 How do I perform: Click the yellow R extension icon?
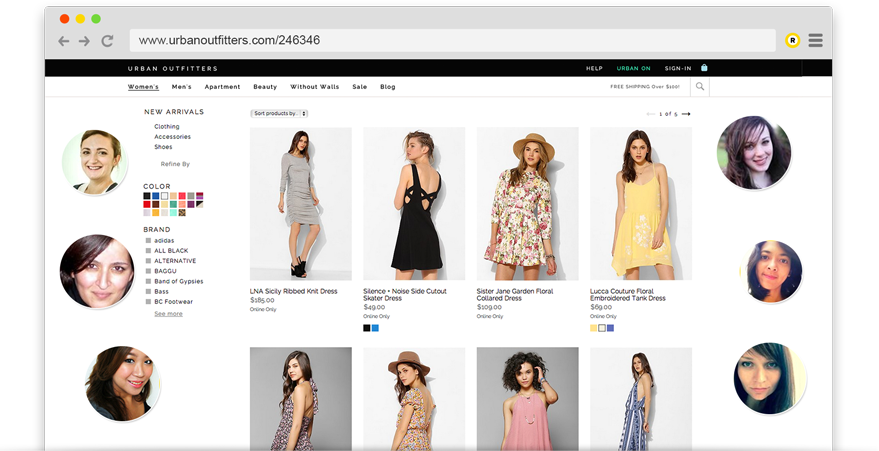(x=792, y=41)
